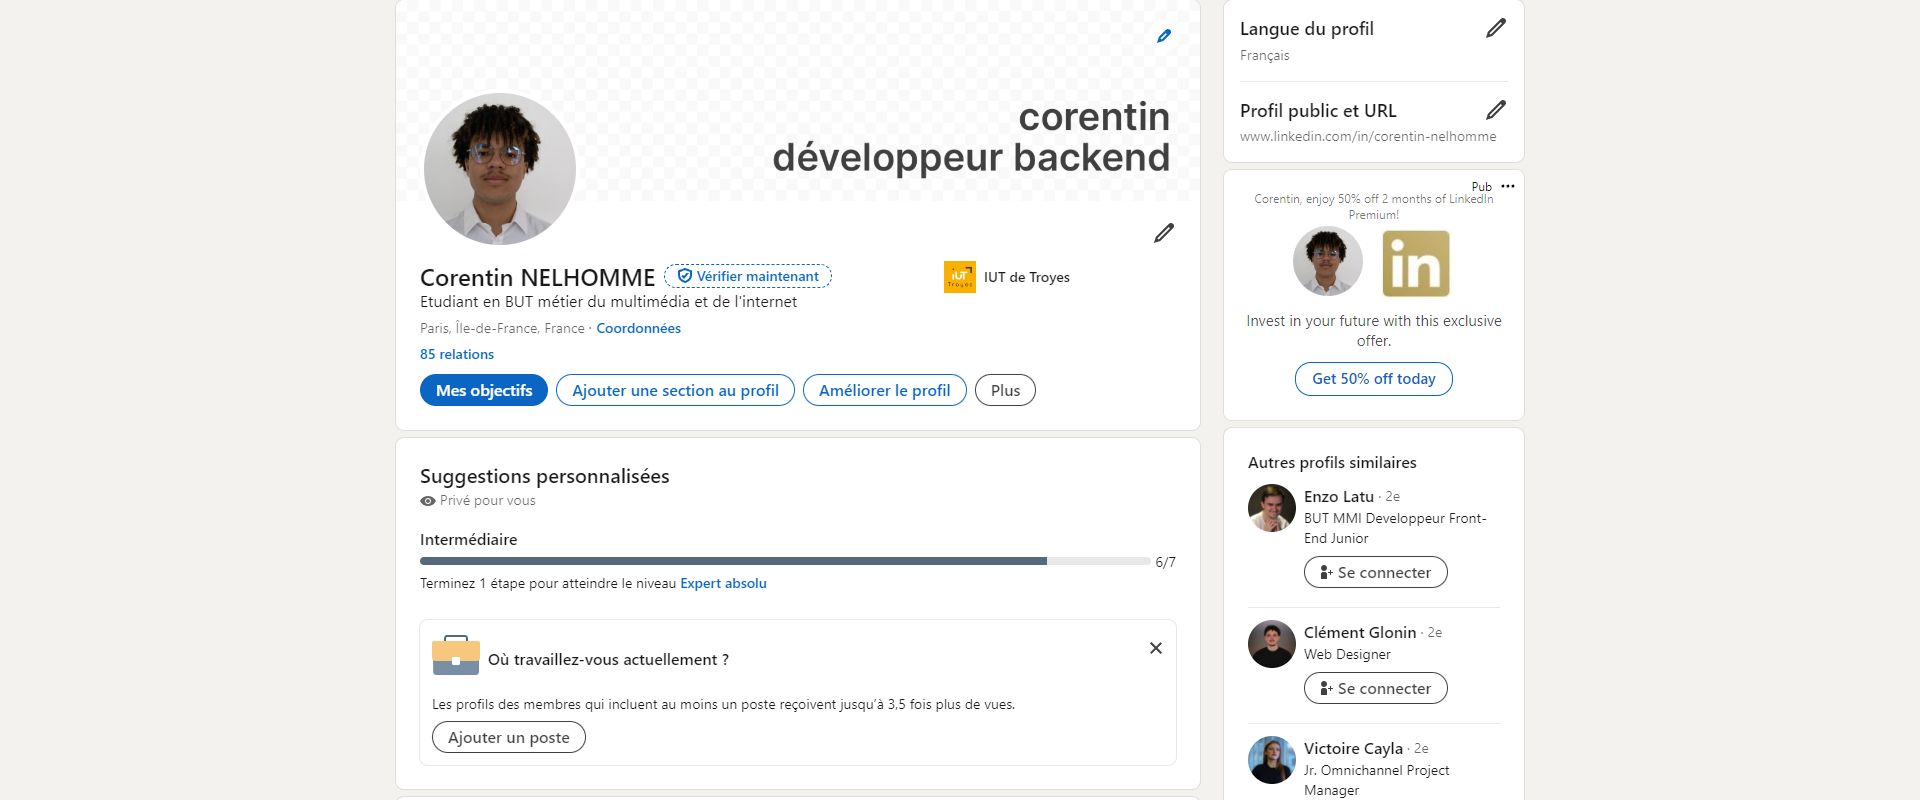This screenshot has width=1920, height=800.
Task: Open the 85 relations link
Action: tap(457, 354)
